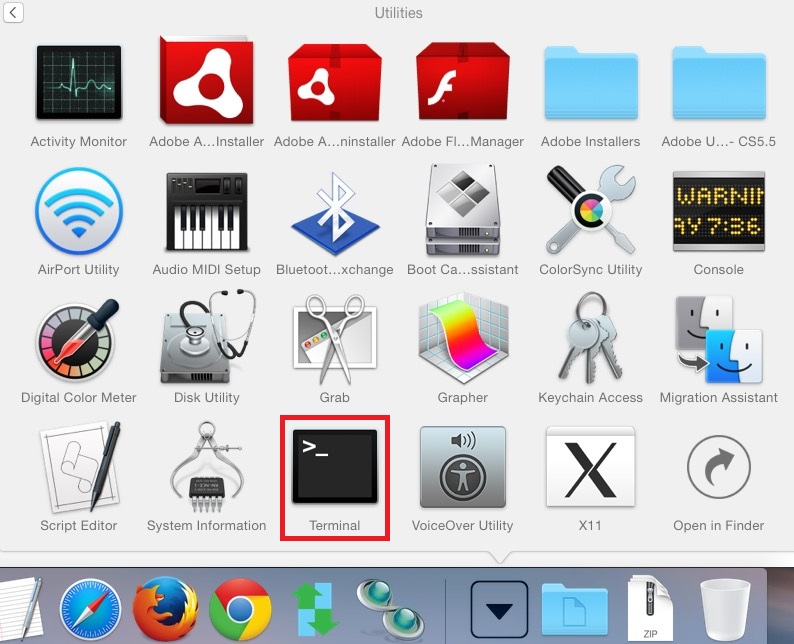794x644 pixels.
Task: Open ColorSync Utility icon
Action: (x=590, y=210)
